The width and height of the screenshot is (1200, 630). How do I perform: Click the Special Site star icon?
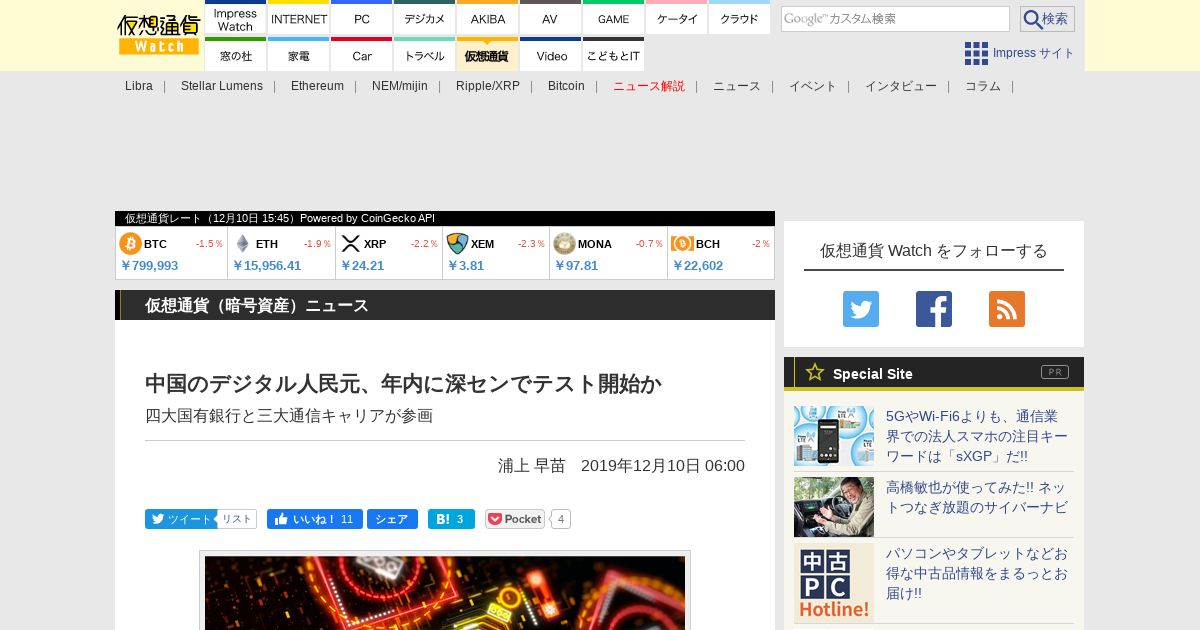tap(815, 373)
